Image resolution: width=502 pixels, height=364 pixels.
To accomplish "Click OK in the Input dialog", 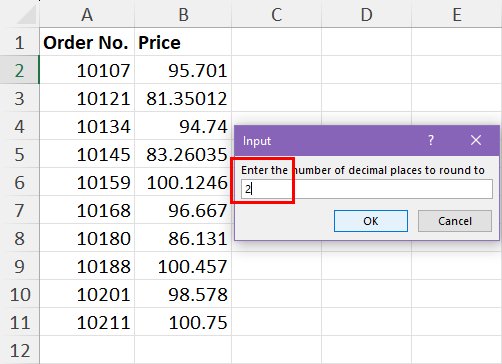I will 371,221.
